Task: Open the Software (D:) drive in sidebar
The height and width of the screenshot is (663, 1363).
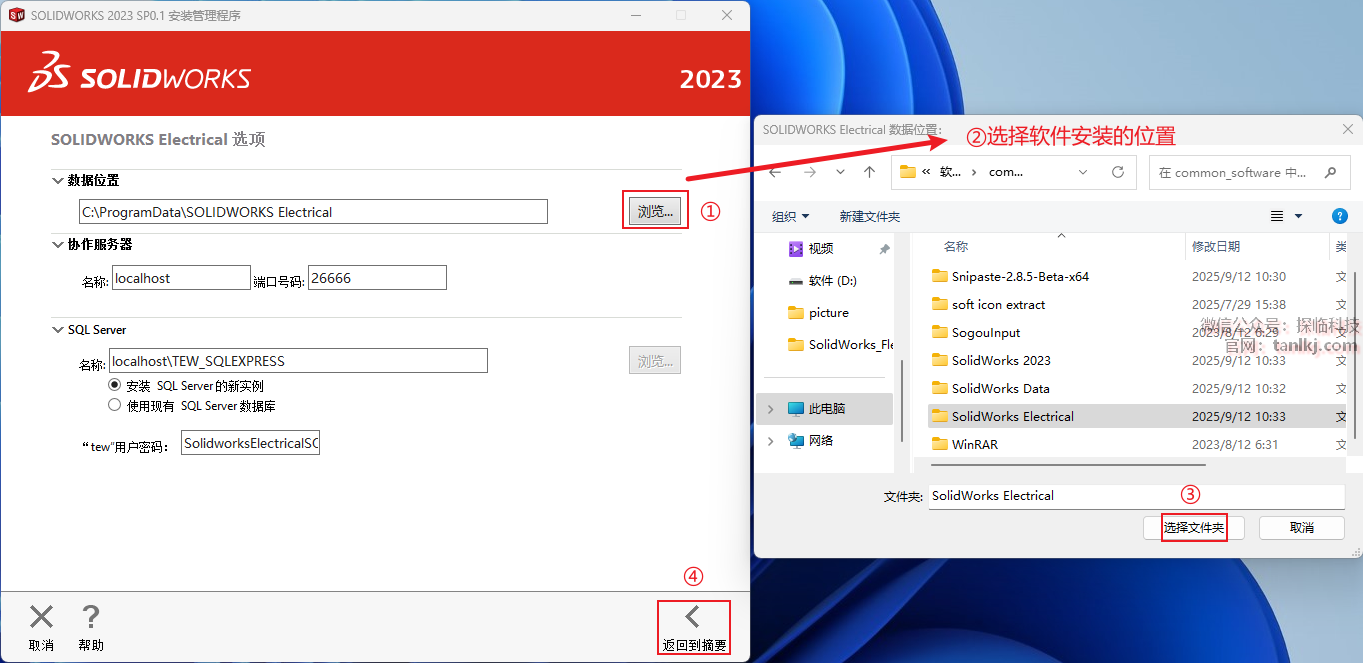Action: click(823, 280)
